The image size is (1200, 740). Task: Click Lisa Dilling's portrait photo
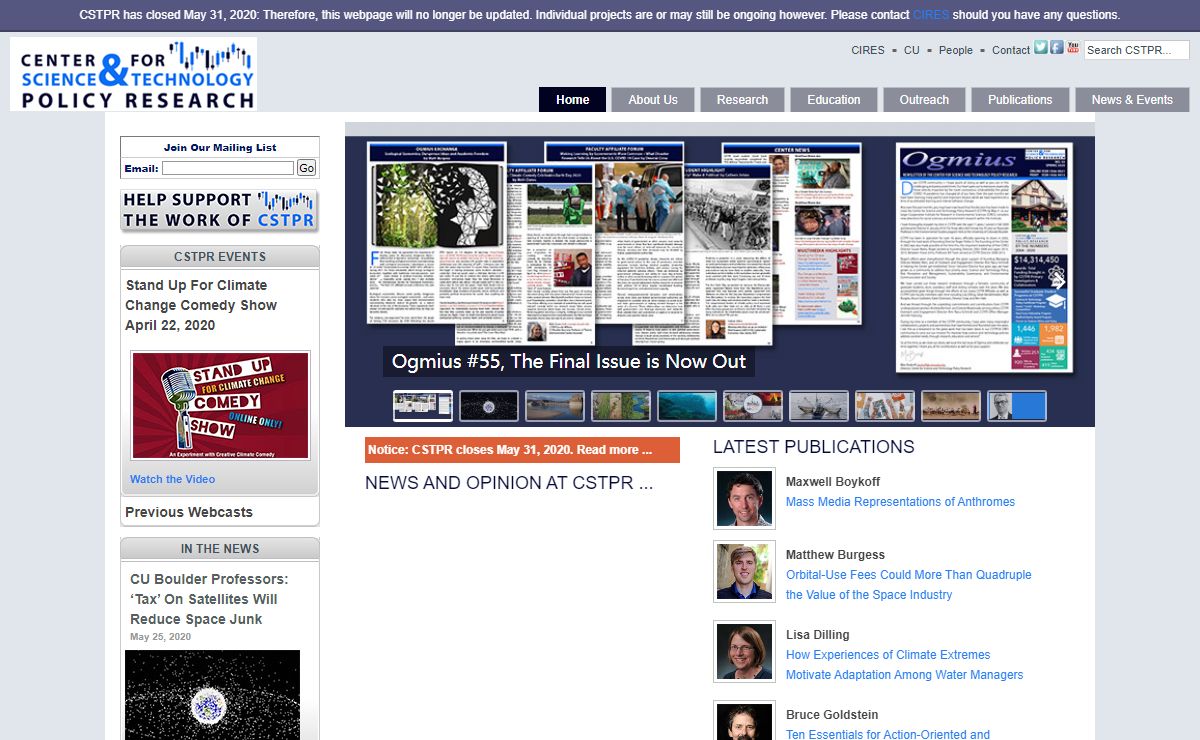745,652
